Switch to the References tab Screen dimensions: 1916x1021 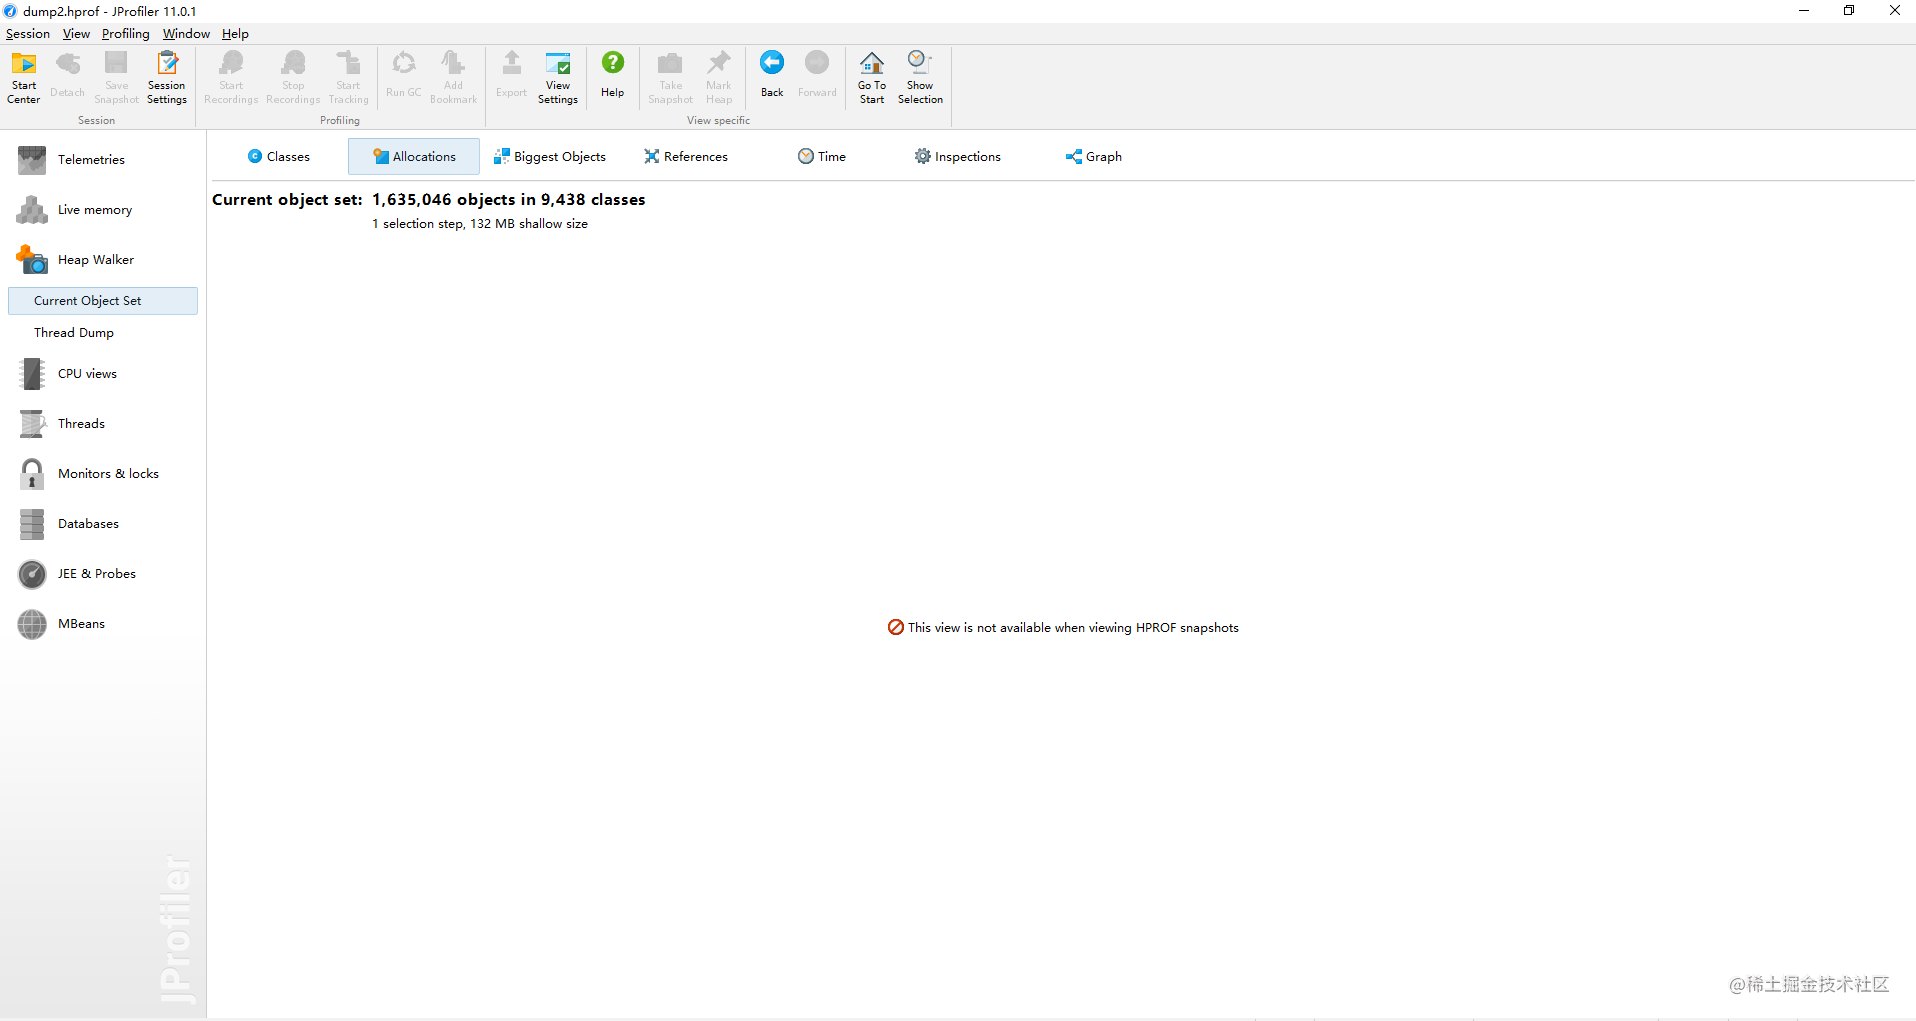tap(686, 157)
